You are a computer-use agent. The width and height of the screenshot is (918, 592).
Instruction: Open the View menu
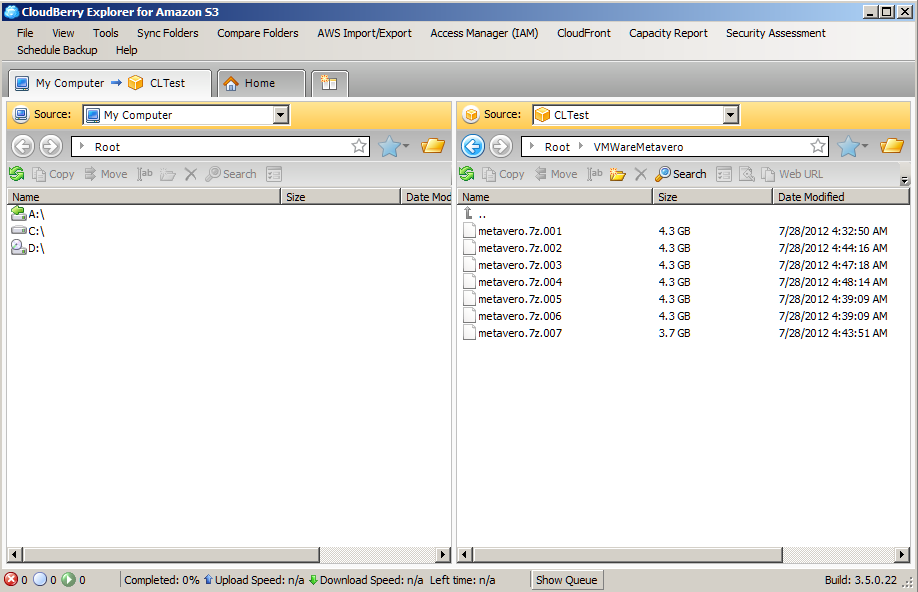tap(63, 33)
